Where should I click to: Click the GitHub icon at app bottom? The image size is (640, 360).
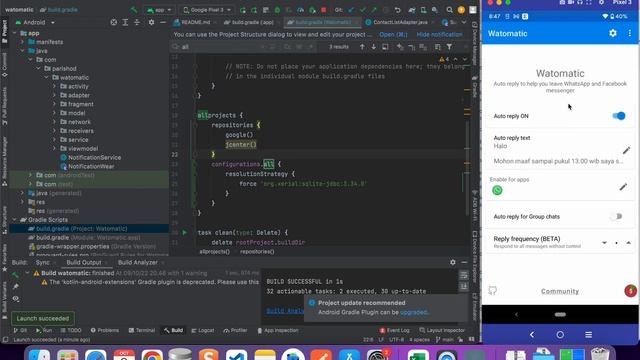pos(493,291)
